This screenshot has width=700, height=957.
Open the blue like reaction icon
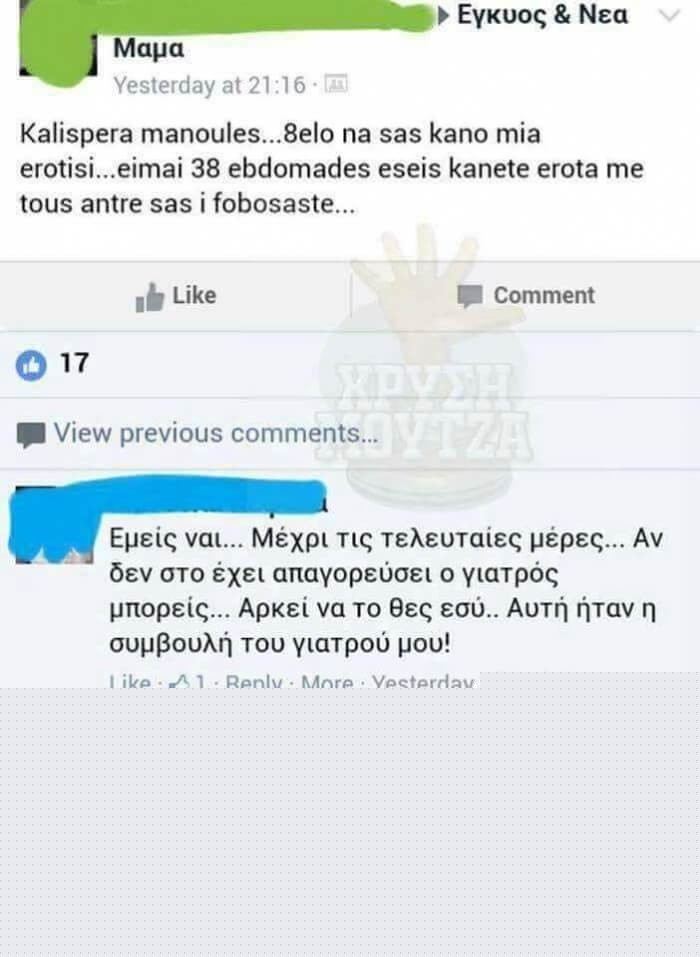point(31,365)
